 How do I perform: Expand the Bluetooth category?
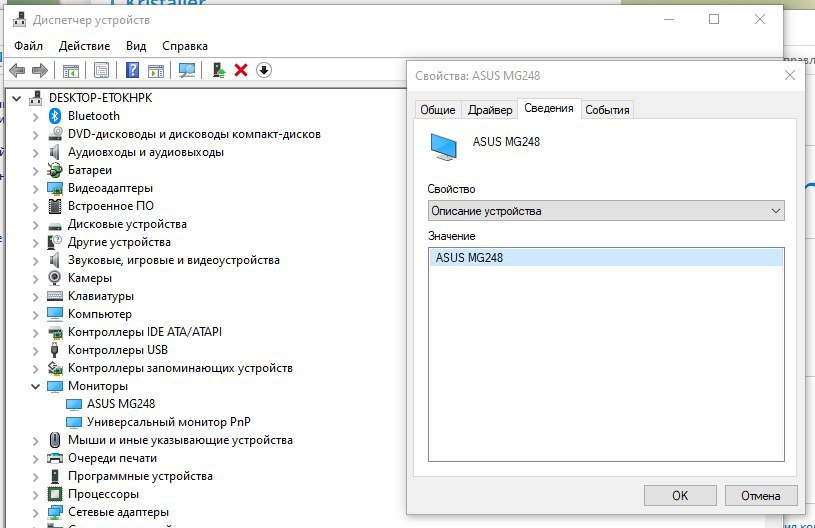click(35, 117)
